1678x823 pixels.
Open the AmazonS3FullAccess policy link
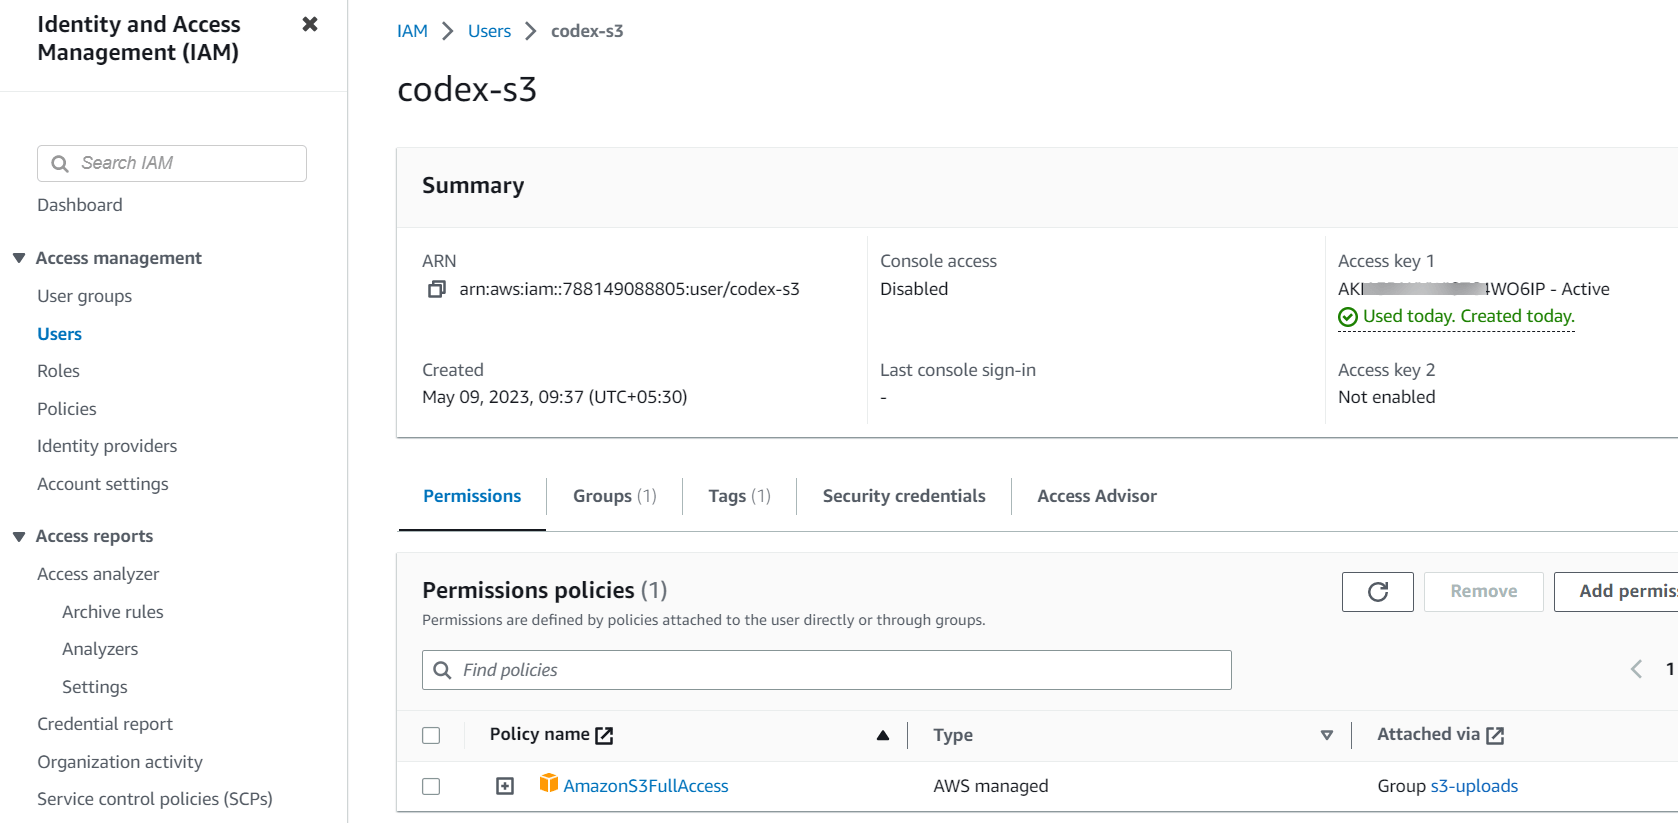646,786
